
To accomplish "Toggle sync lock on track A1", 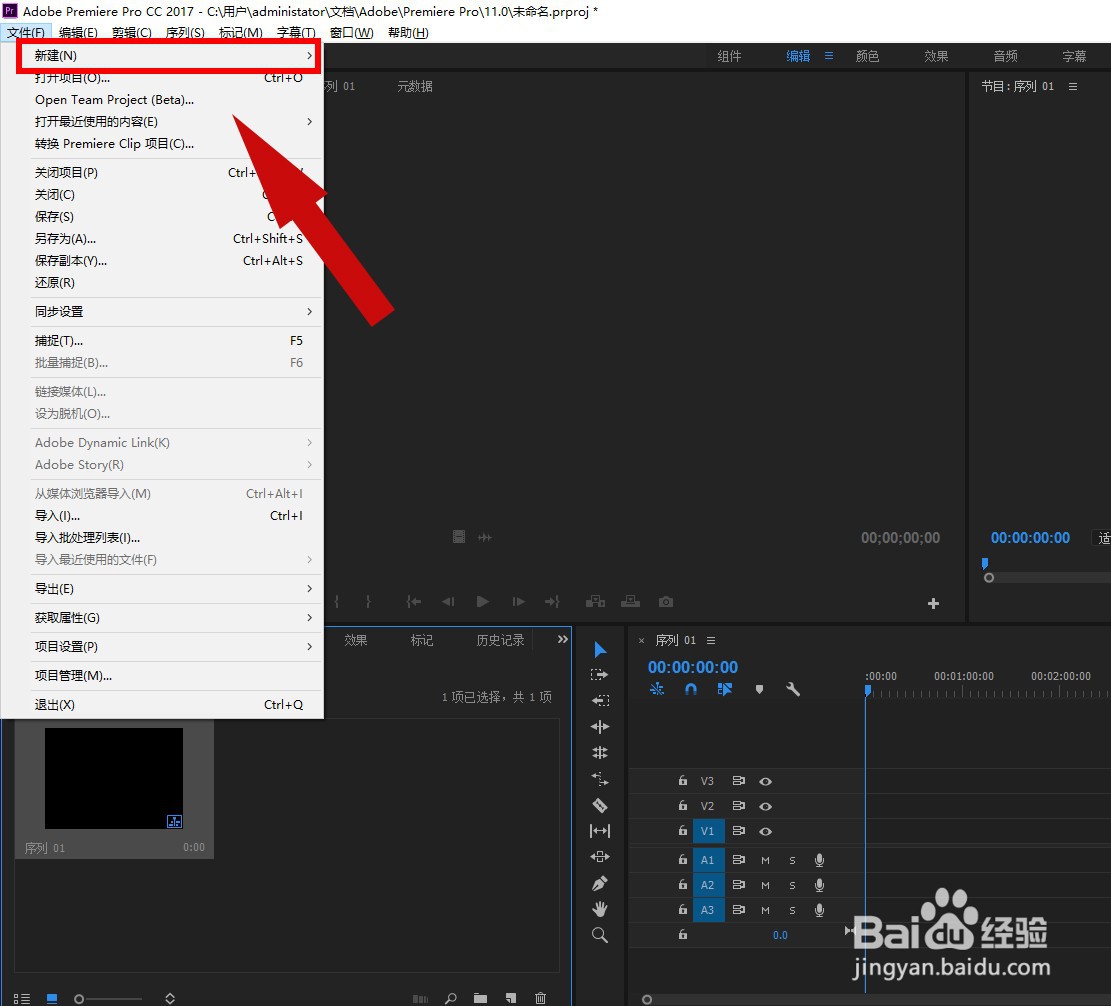I will 738,860.
